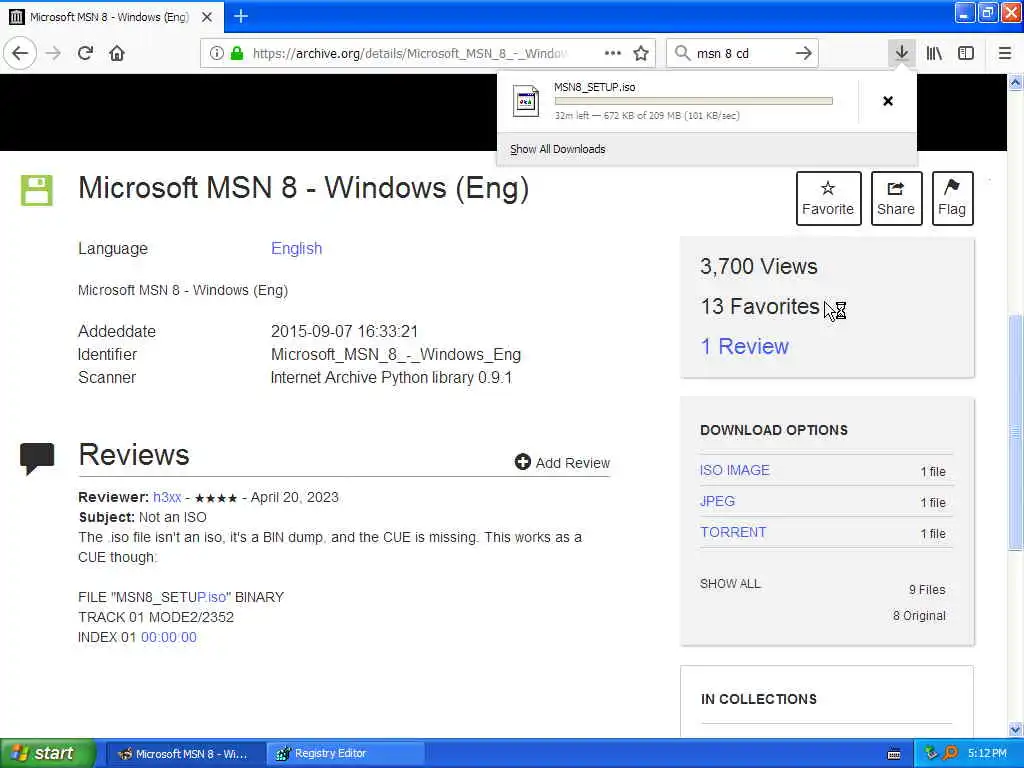
Task: Click the green floppy disk software icon
Action: pos(37,190)
